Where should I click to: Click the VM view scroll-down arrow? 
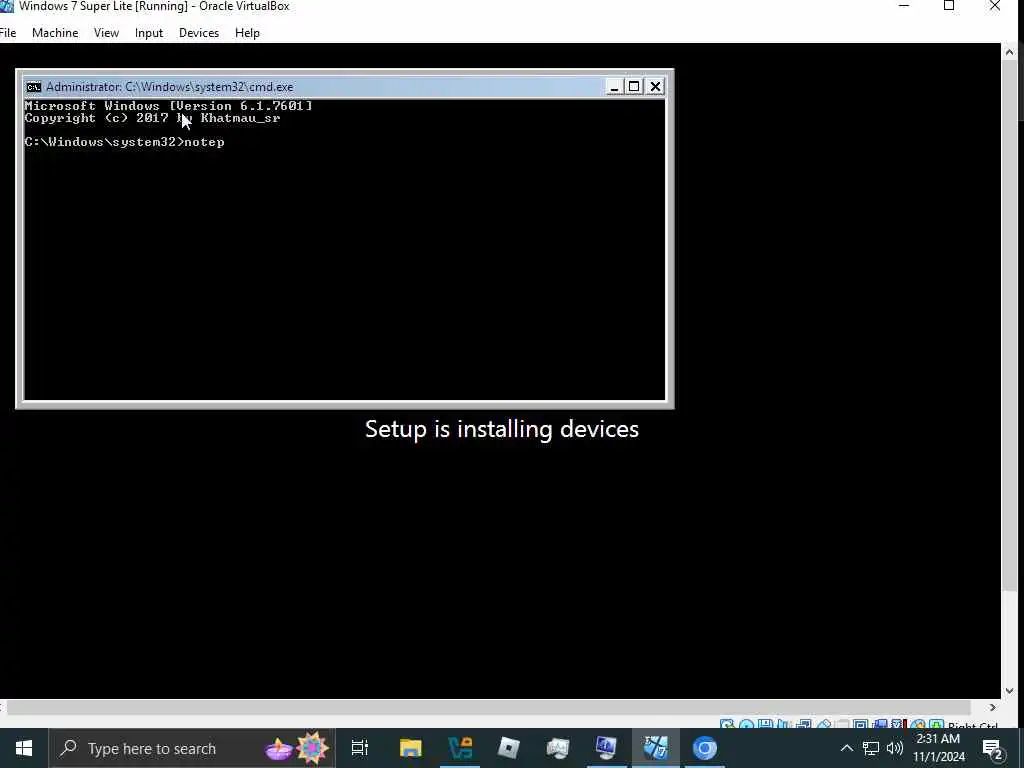point(1010,690)
